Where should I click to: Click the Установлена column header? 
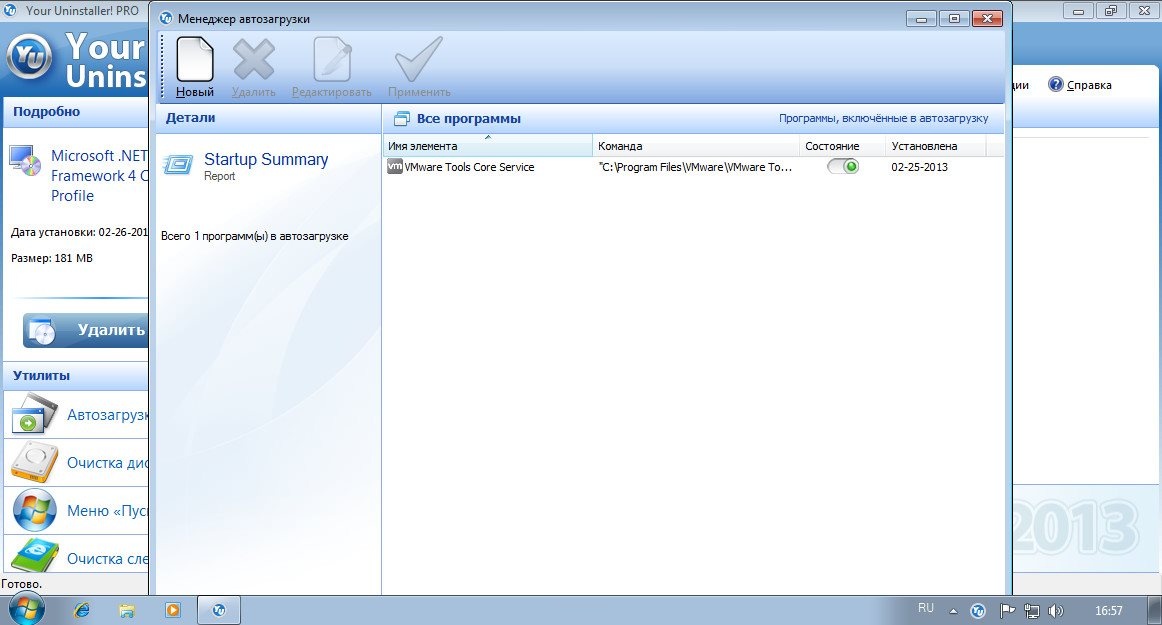click(x=936, y=146)
